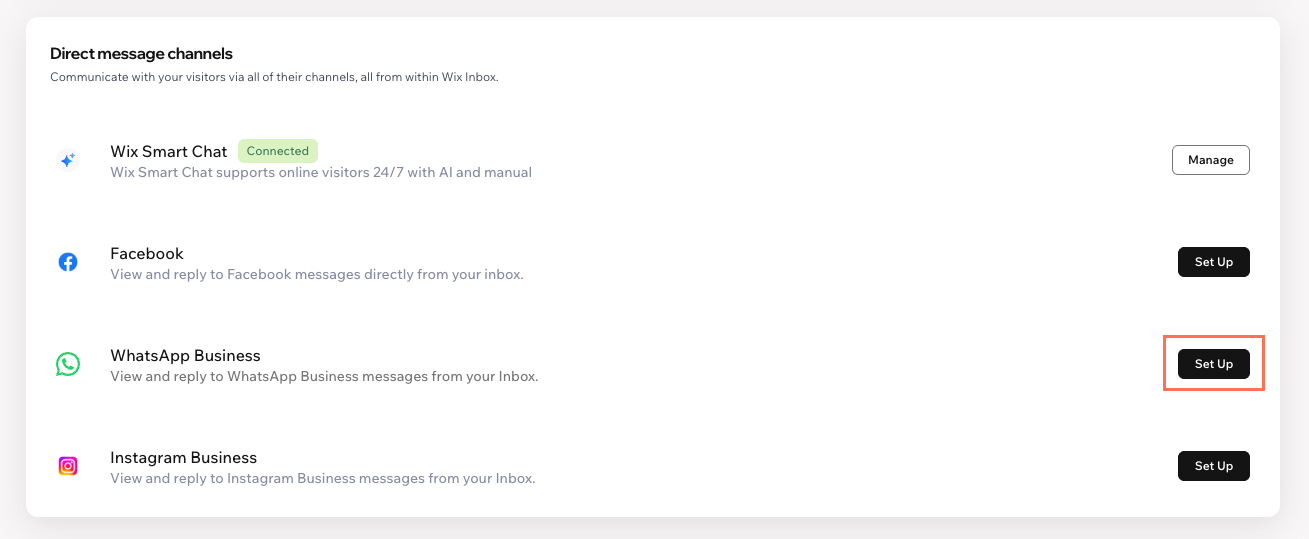Click the WhatsApp logo icon
The width and height of the screenshot is (1309, 539).
point(68,364)
